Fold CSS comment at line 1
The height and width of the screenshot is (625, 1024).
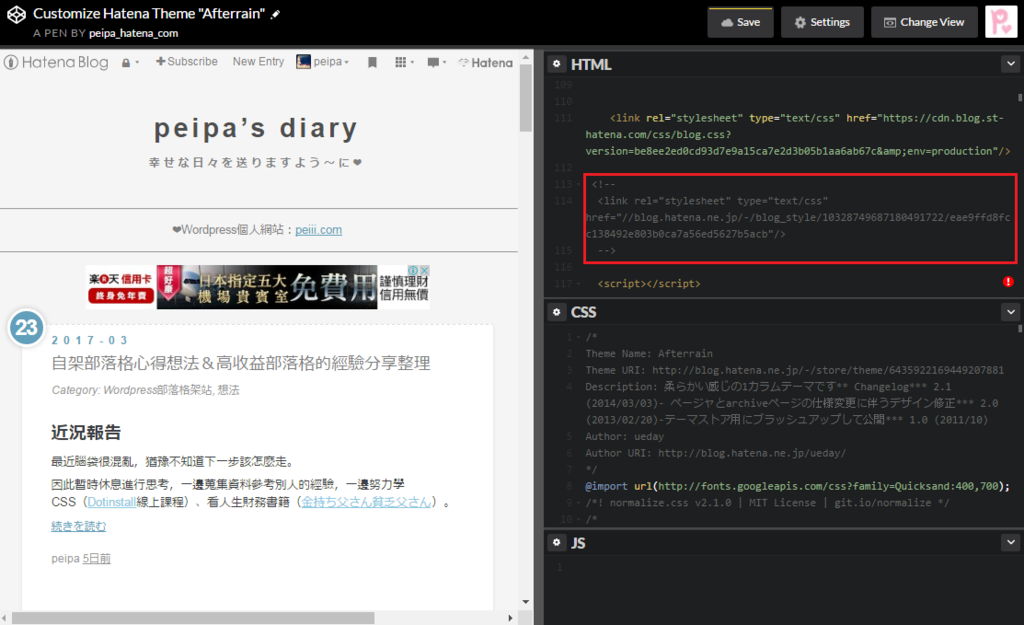(579, 338)
